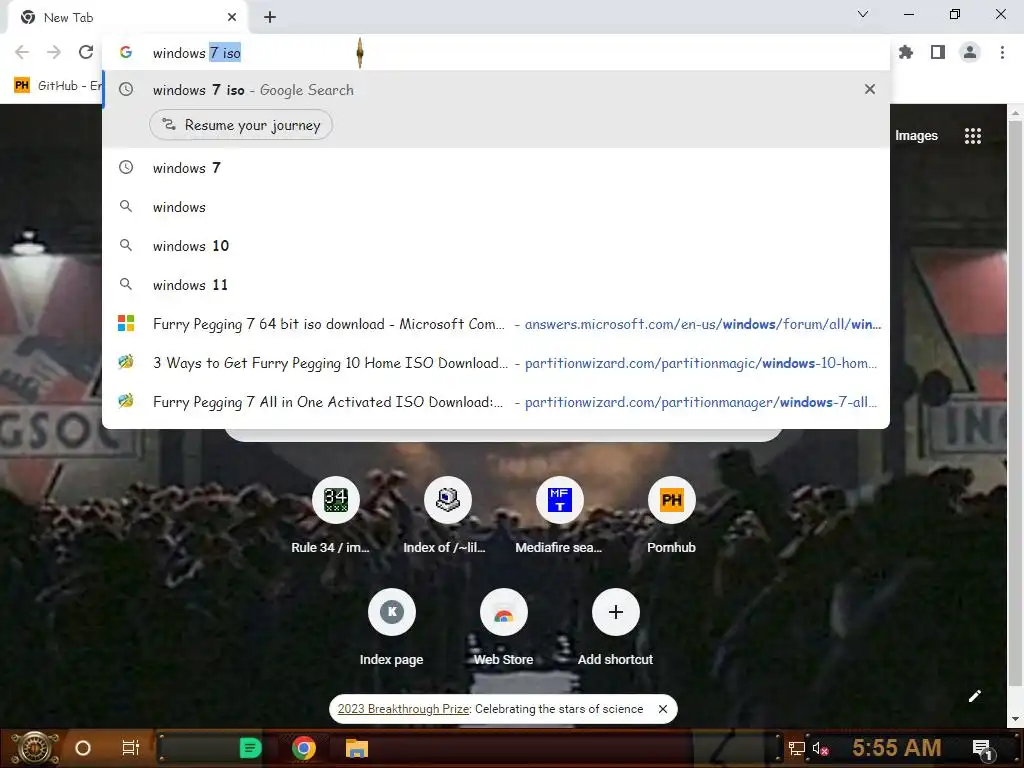This screenshot has height=768, width=1024.
Task: Select the plain 'windows' search suggestion
Action: pos(496,207)
